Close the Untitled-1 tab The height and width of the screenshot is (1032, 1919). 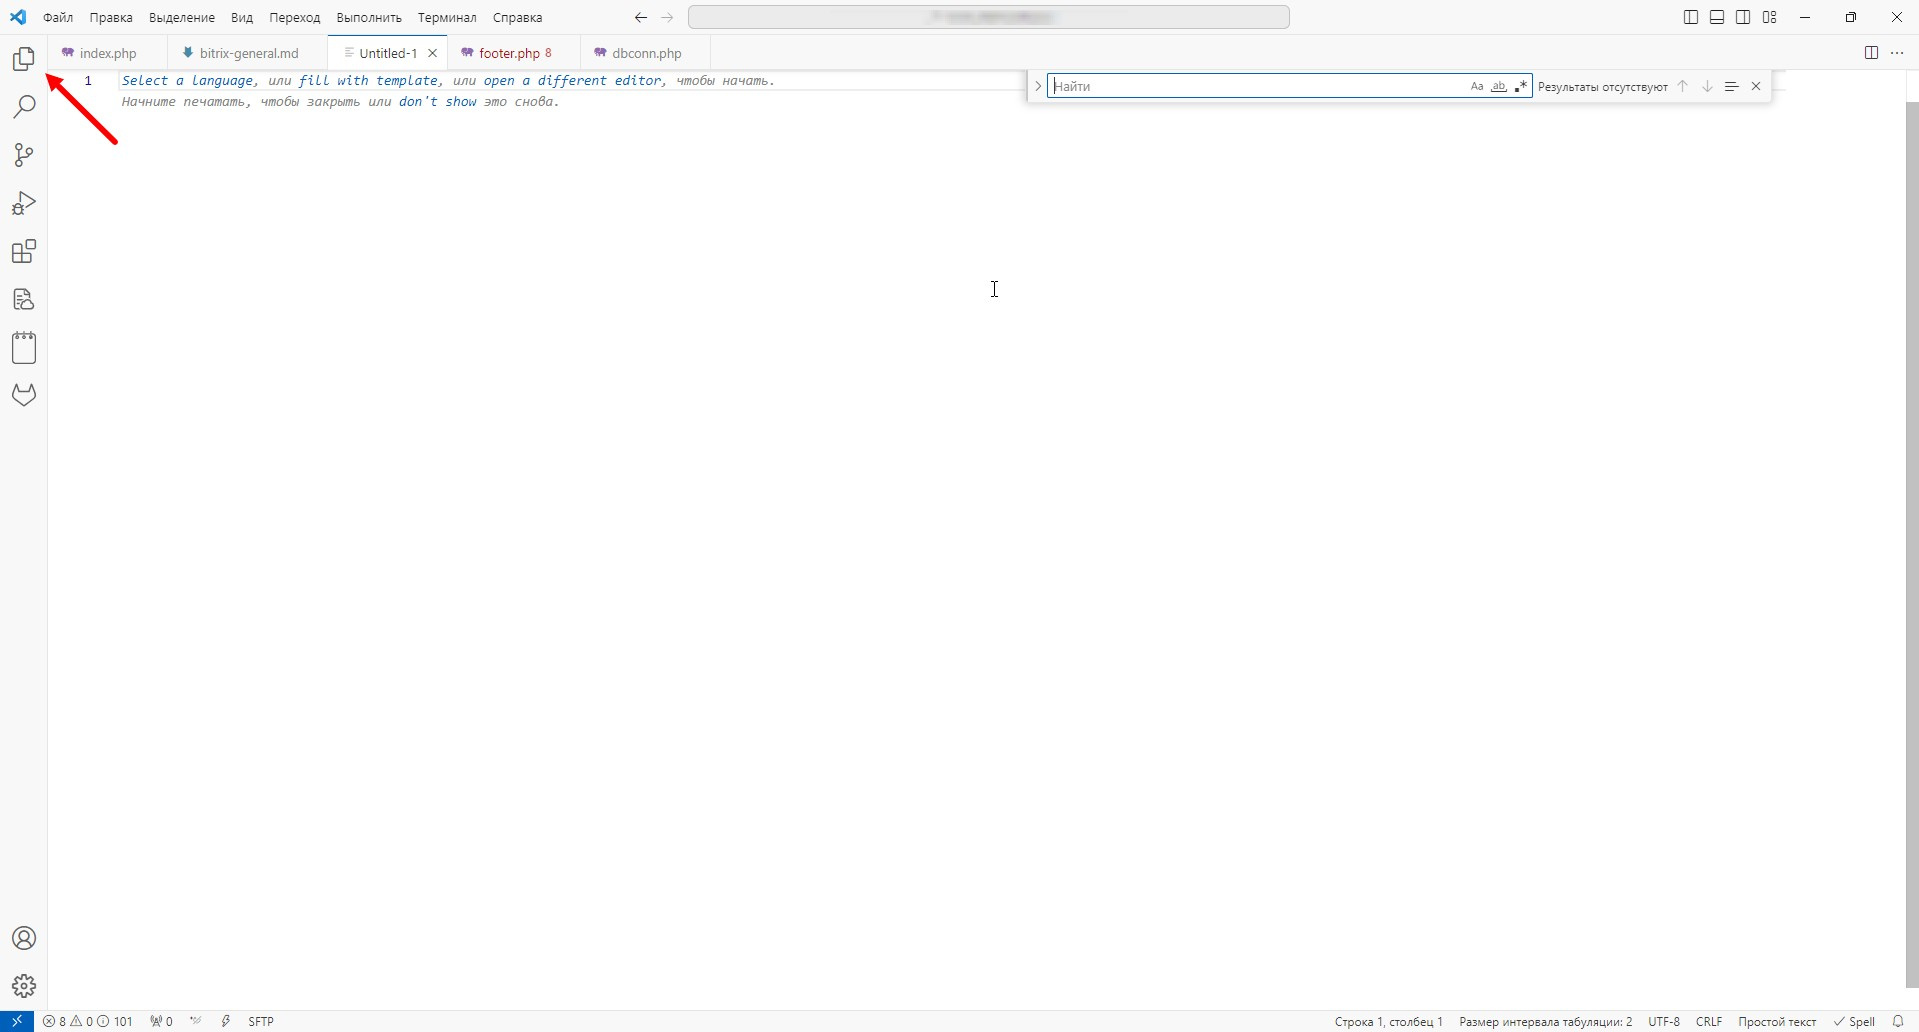433,53
